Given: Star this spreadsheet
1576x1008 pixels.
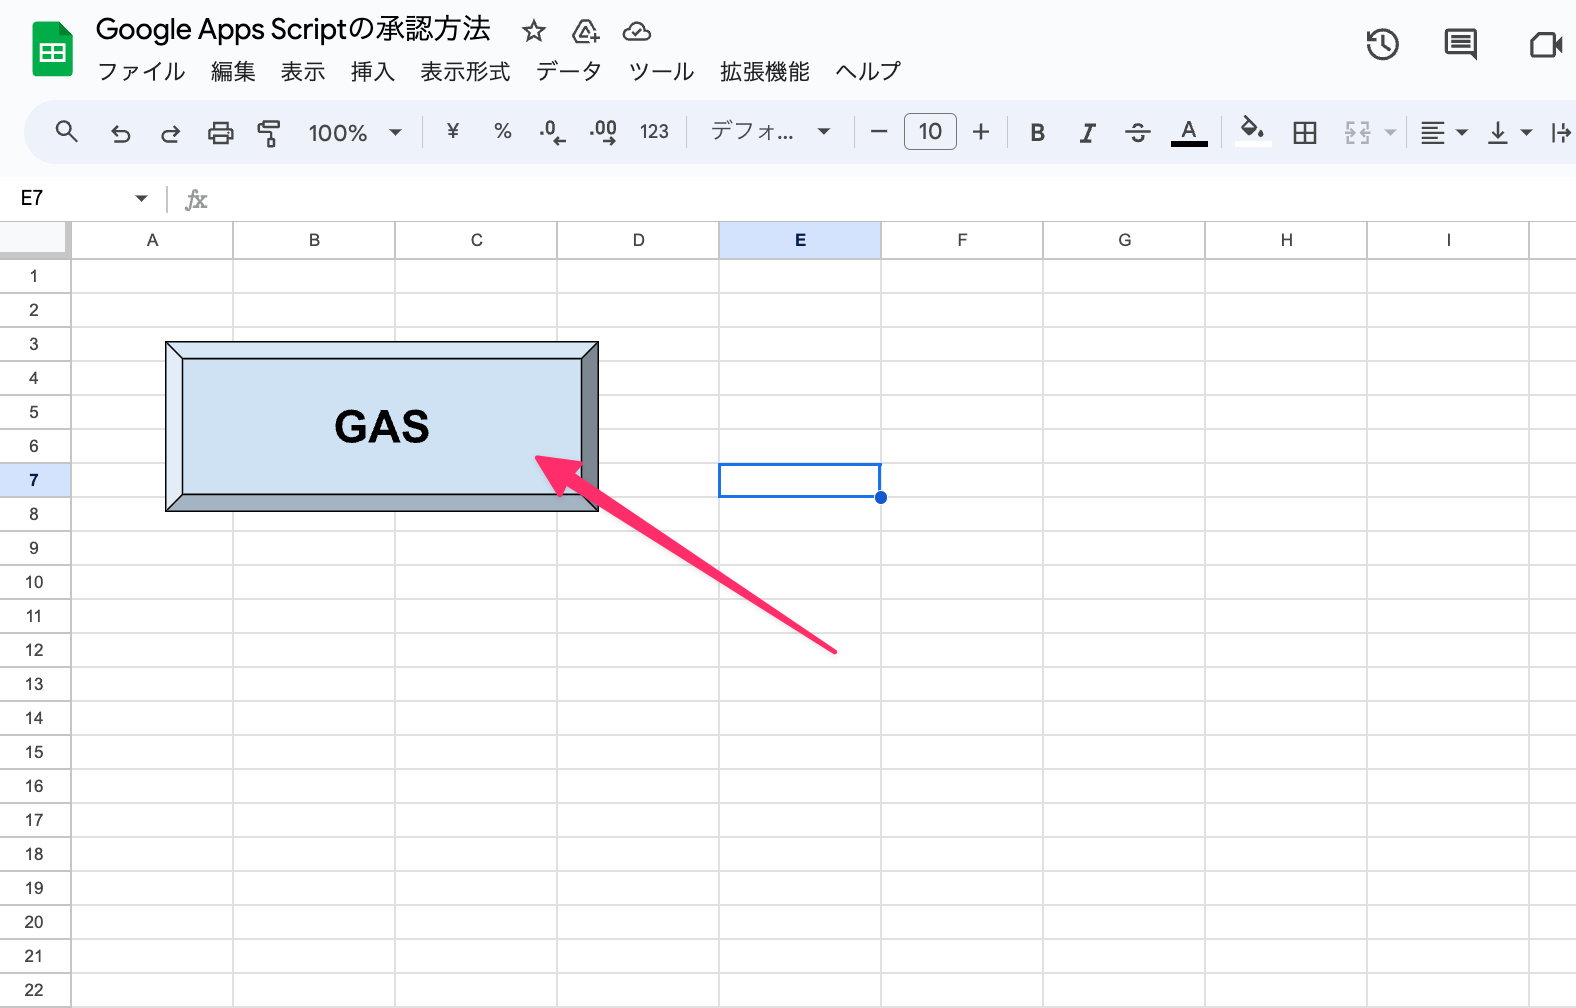Looking at the screenshot, I should point(534,32).
